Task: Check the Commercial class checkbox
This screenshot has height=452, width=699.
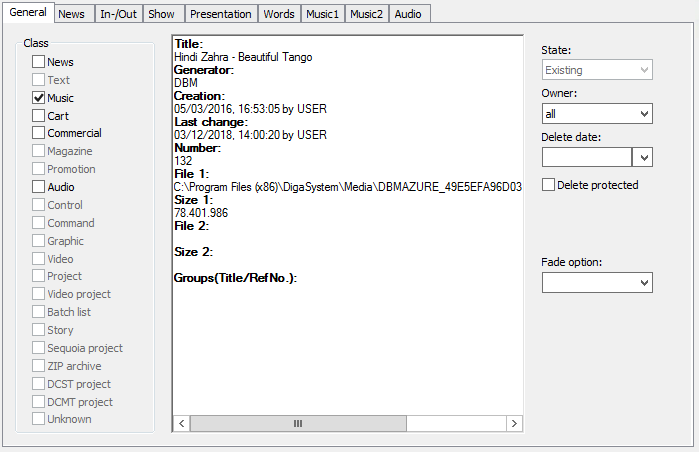Action: (x=39, y=133)
